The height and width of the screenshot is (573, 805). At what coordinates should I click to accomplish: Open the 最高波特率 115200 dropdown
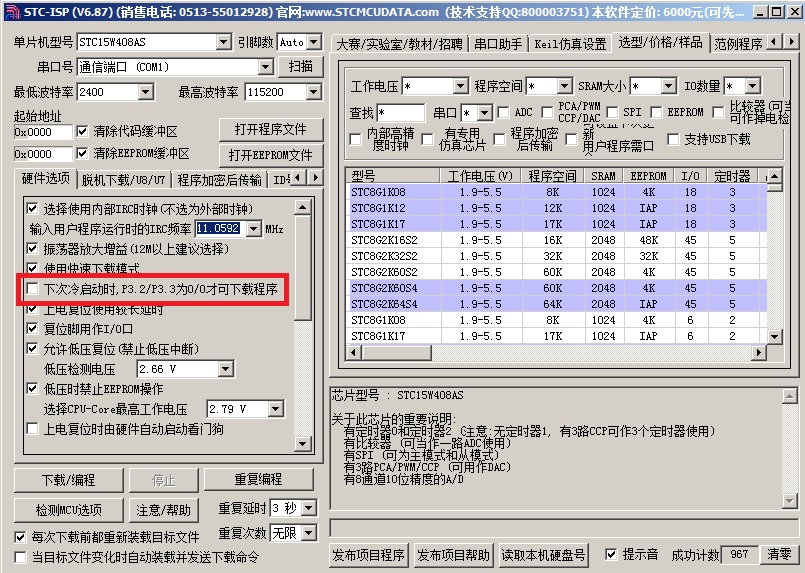(314, 92)
